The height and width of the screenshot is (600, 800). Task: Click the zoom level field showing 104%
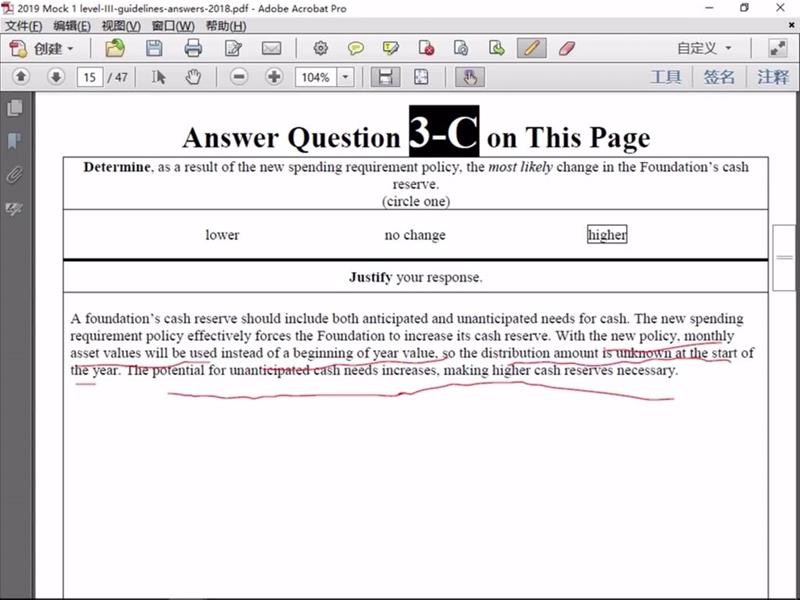[x=316, y=78]
